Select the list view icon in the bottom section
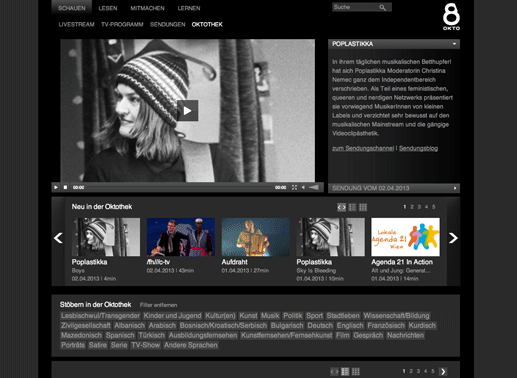Screen dimensions: 517x378 coord(345,371)
